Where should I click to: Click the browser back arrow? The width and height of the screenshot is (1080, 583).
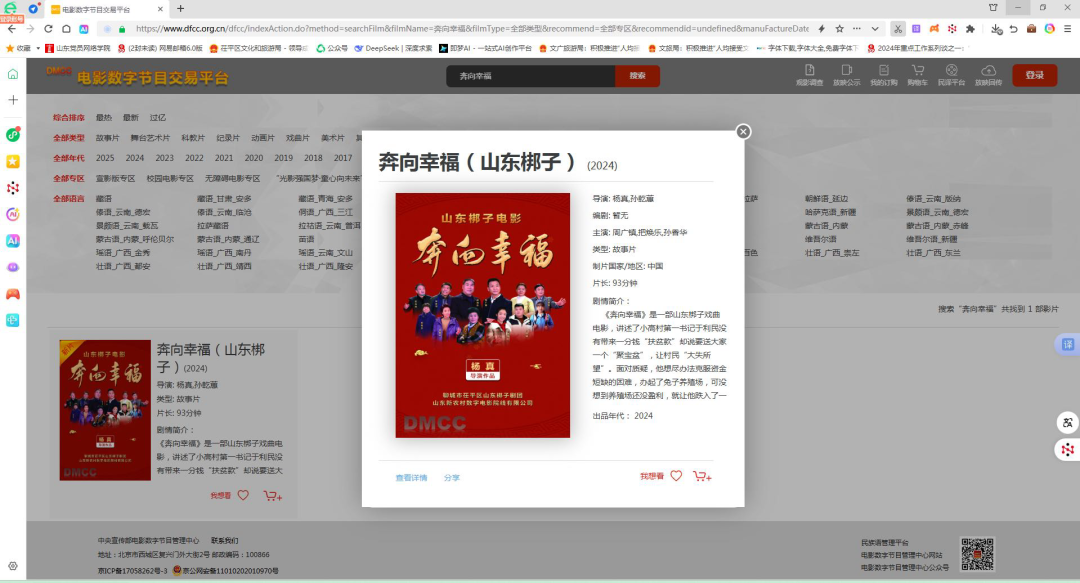12,29
